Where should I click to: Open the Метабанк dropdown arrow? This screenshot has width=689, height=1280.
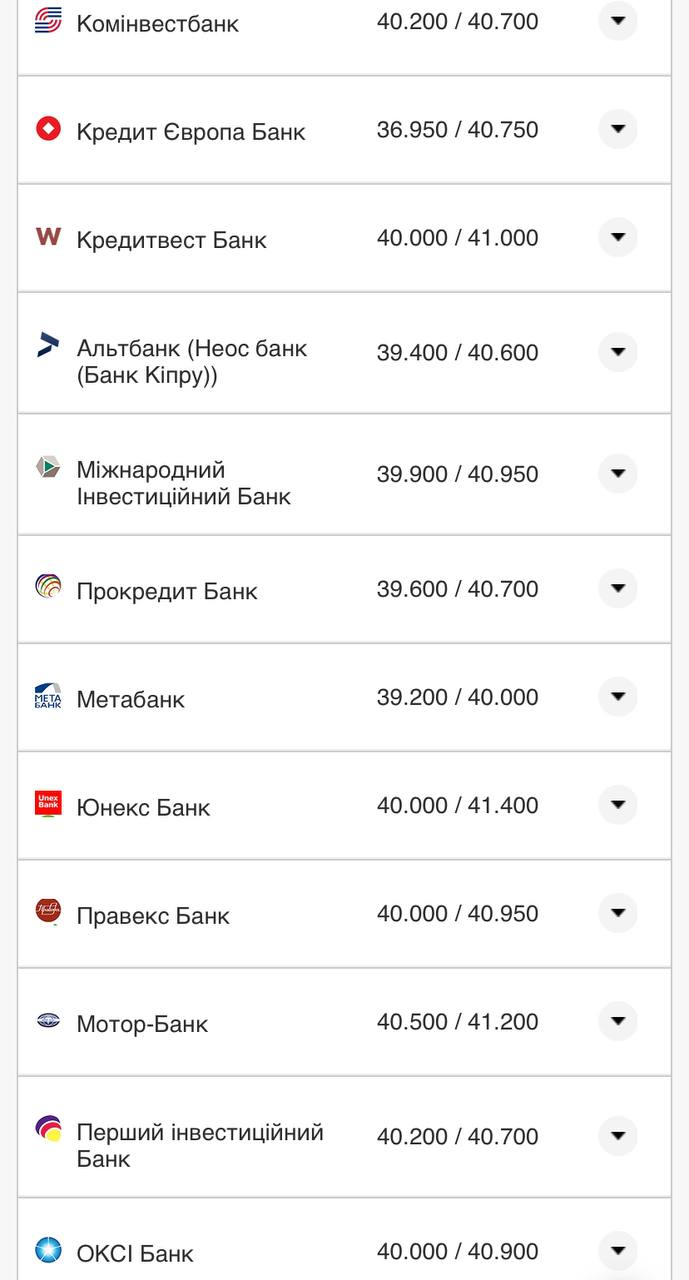pyautogui.click(x=618, y=697)
